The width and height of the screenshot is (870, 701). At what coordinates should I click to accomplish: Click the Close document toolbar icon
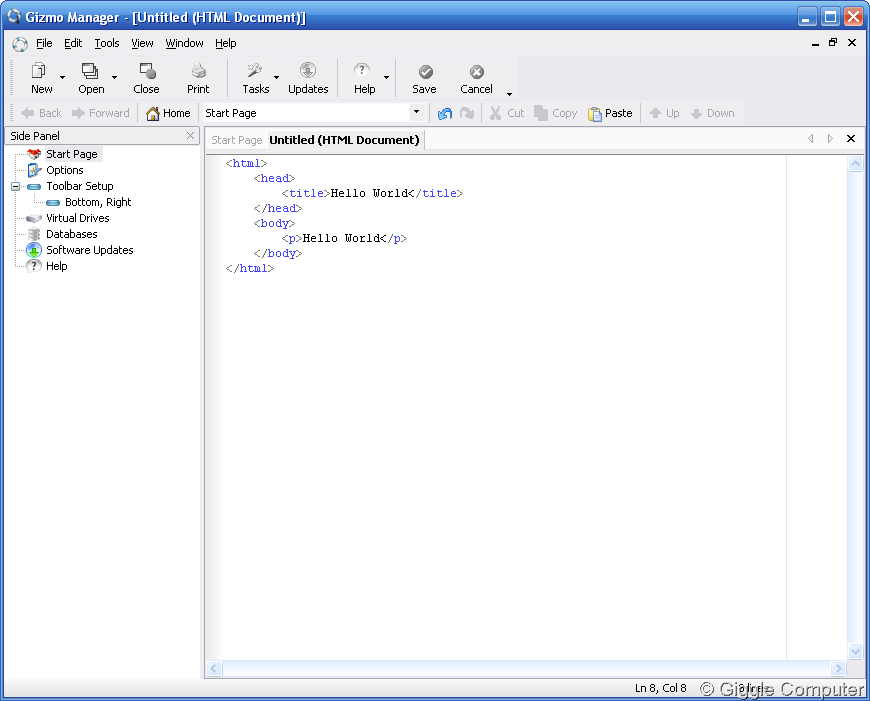(x=147, y=70)
